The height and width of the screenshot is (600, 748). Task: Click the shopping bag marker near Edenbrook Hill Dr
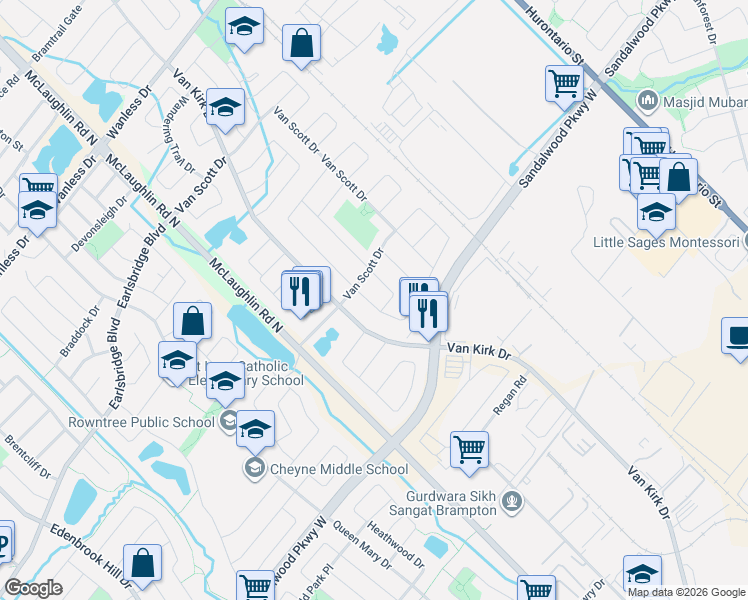[x=142, y=564]
